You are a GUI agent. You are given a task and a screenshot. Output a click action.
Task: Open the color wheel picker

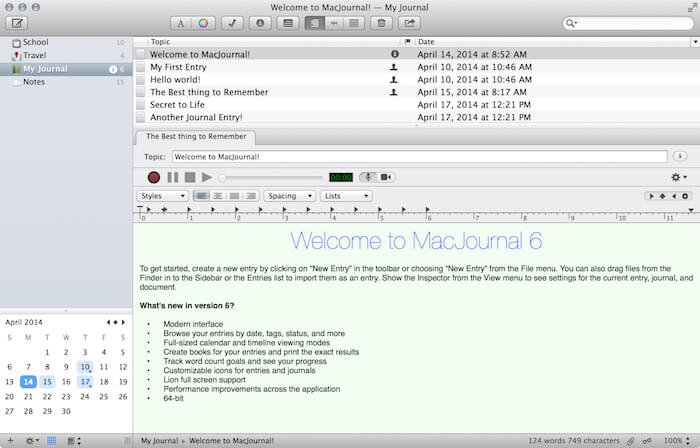203,23
